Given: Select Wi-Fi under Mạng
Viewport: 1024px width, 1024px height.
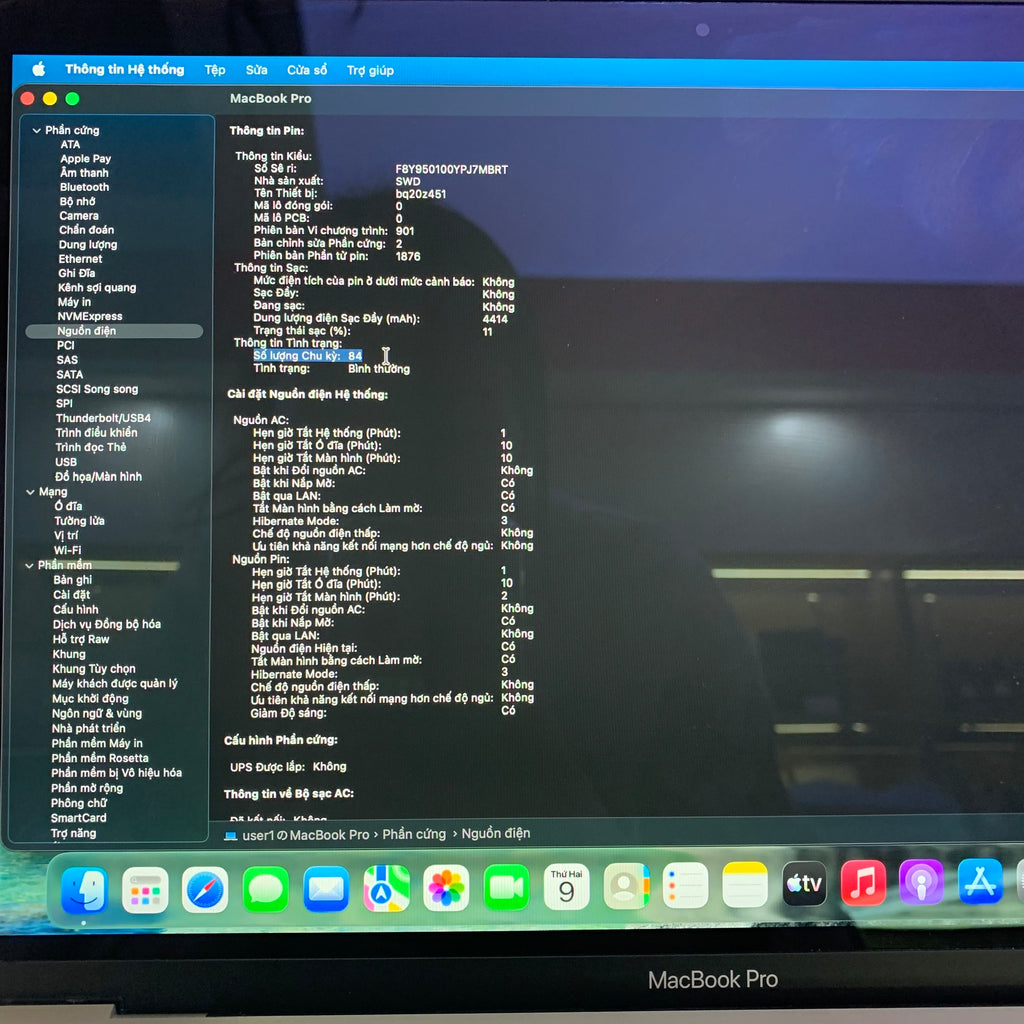Looking at the screenshot, I should [68, 550].
